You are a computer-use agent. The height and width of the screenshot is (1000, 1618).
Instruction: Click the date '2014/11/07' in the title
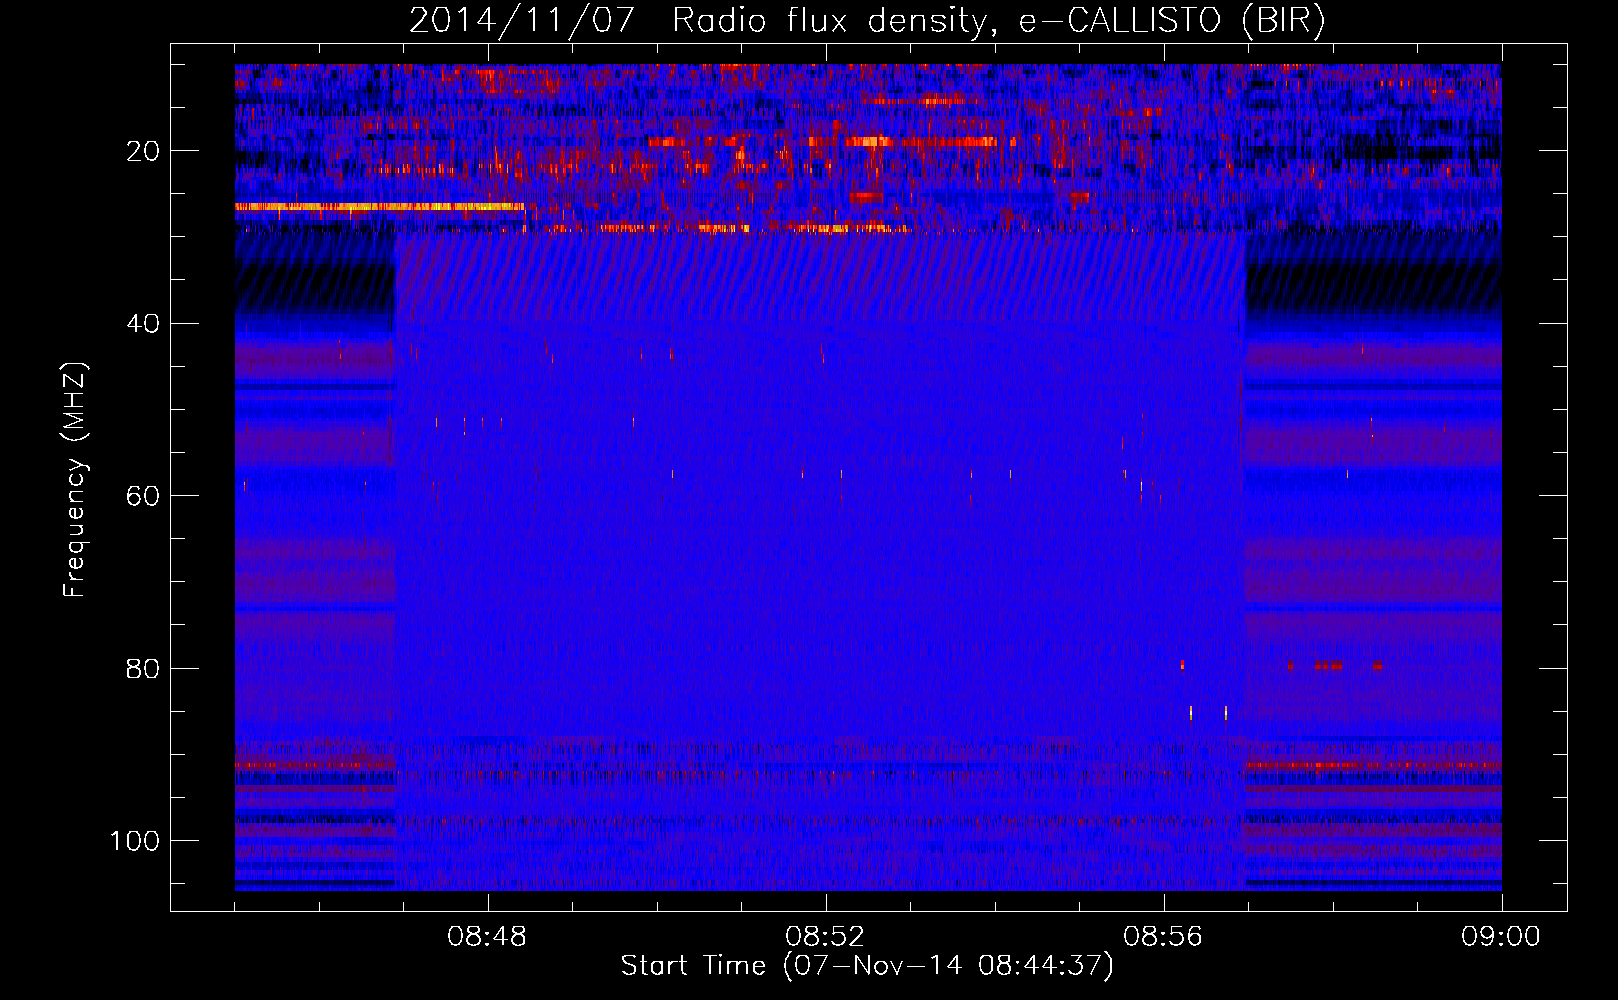coord(522,21)
